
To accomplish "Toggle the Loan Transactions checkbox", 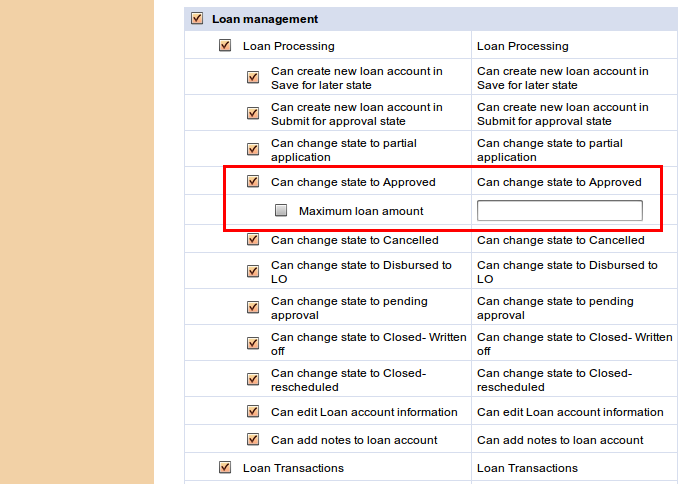I will [225, 468].
